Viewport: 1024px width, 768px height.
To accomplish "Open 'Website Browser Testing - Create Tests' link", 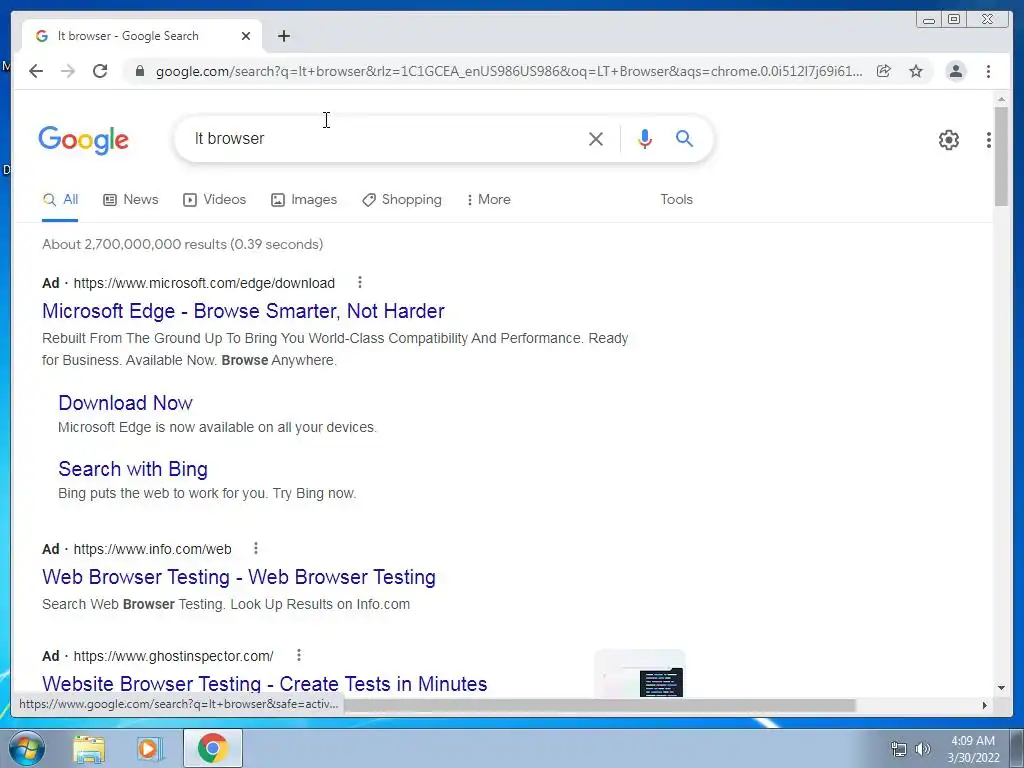I will click(x=264, y=684).
